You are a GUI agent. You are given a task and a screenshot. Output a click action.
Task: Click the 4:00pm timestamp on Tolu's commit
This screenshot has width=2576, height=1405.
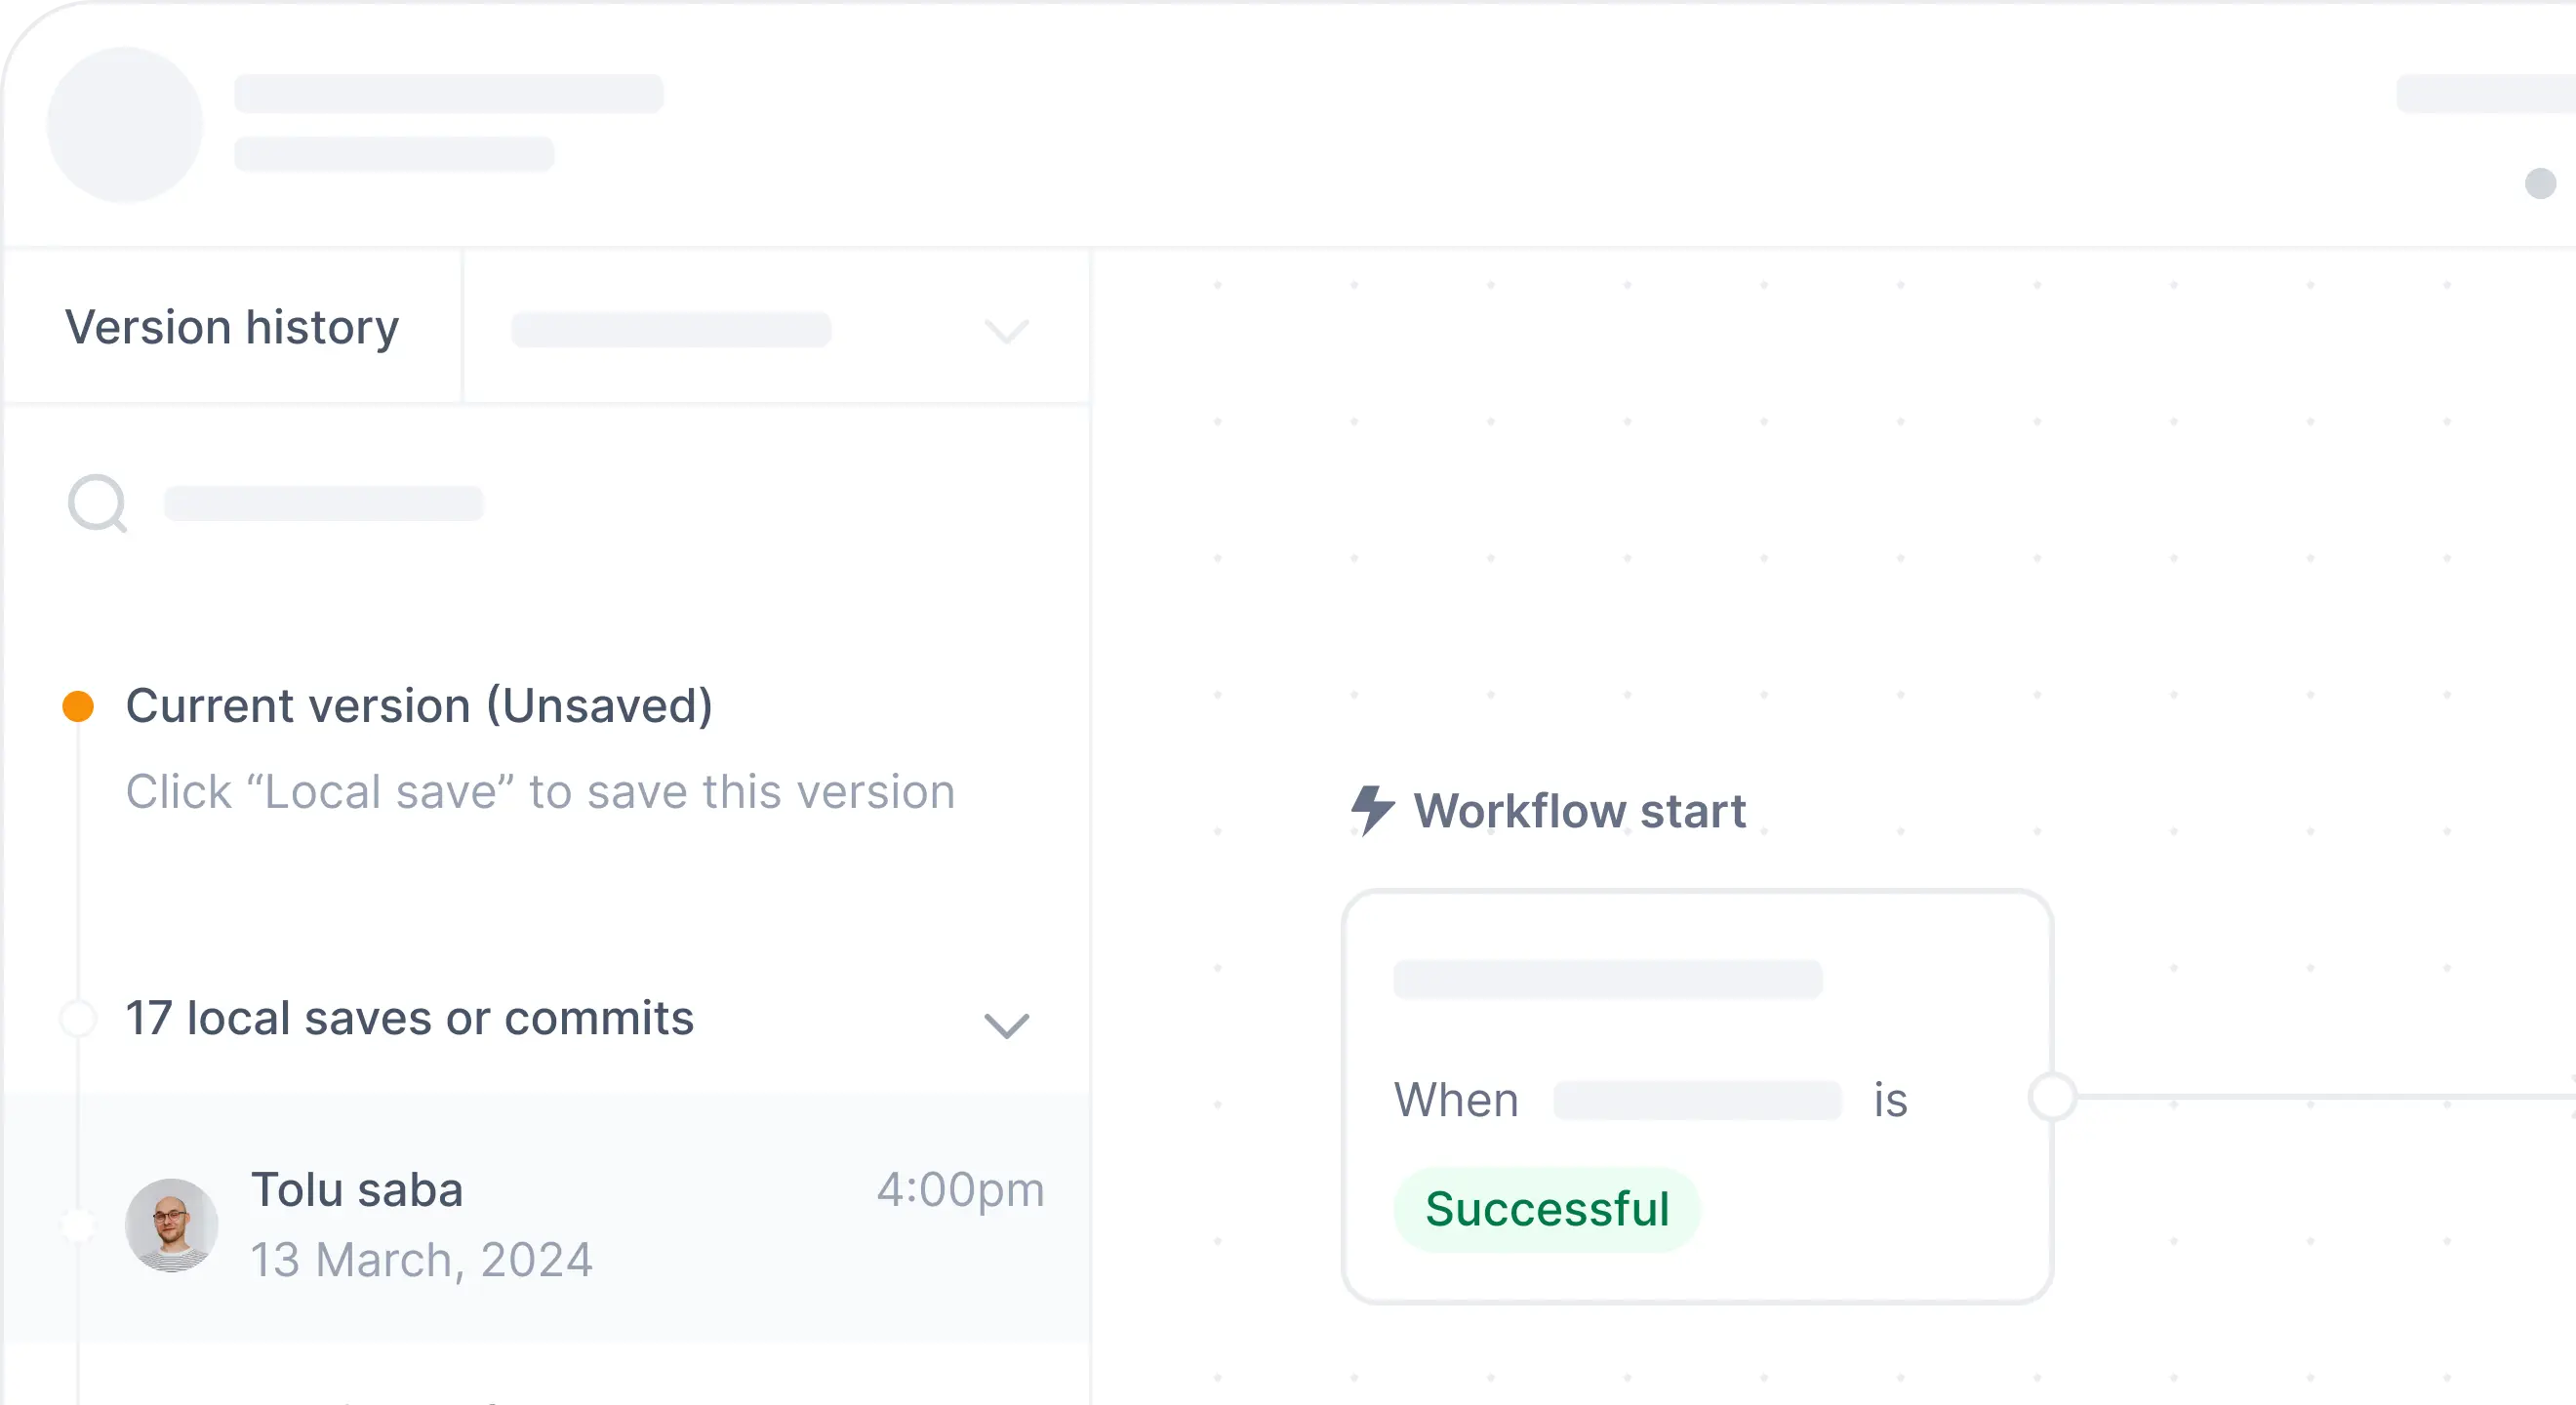point(961,1189)
